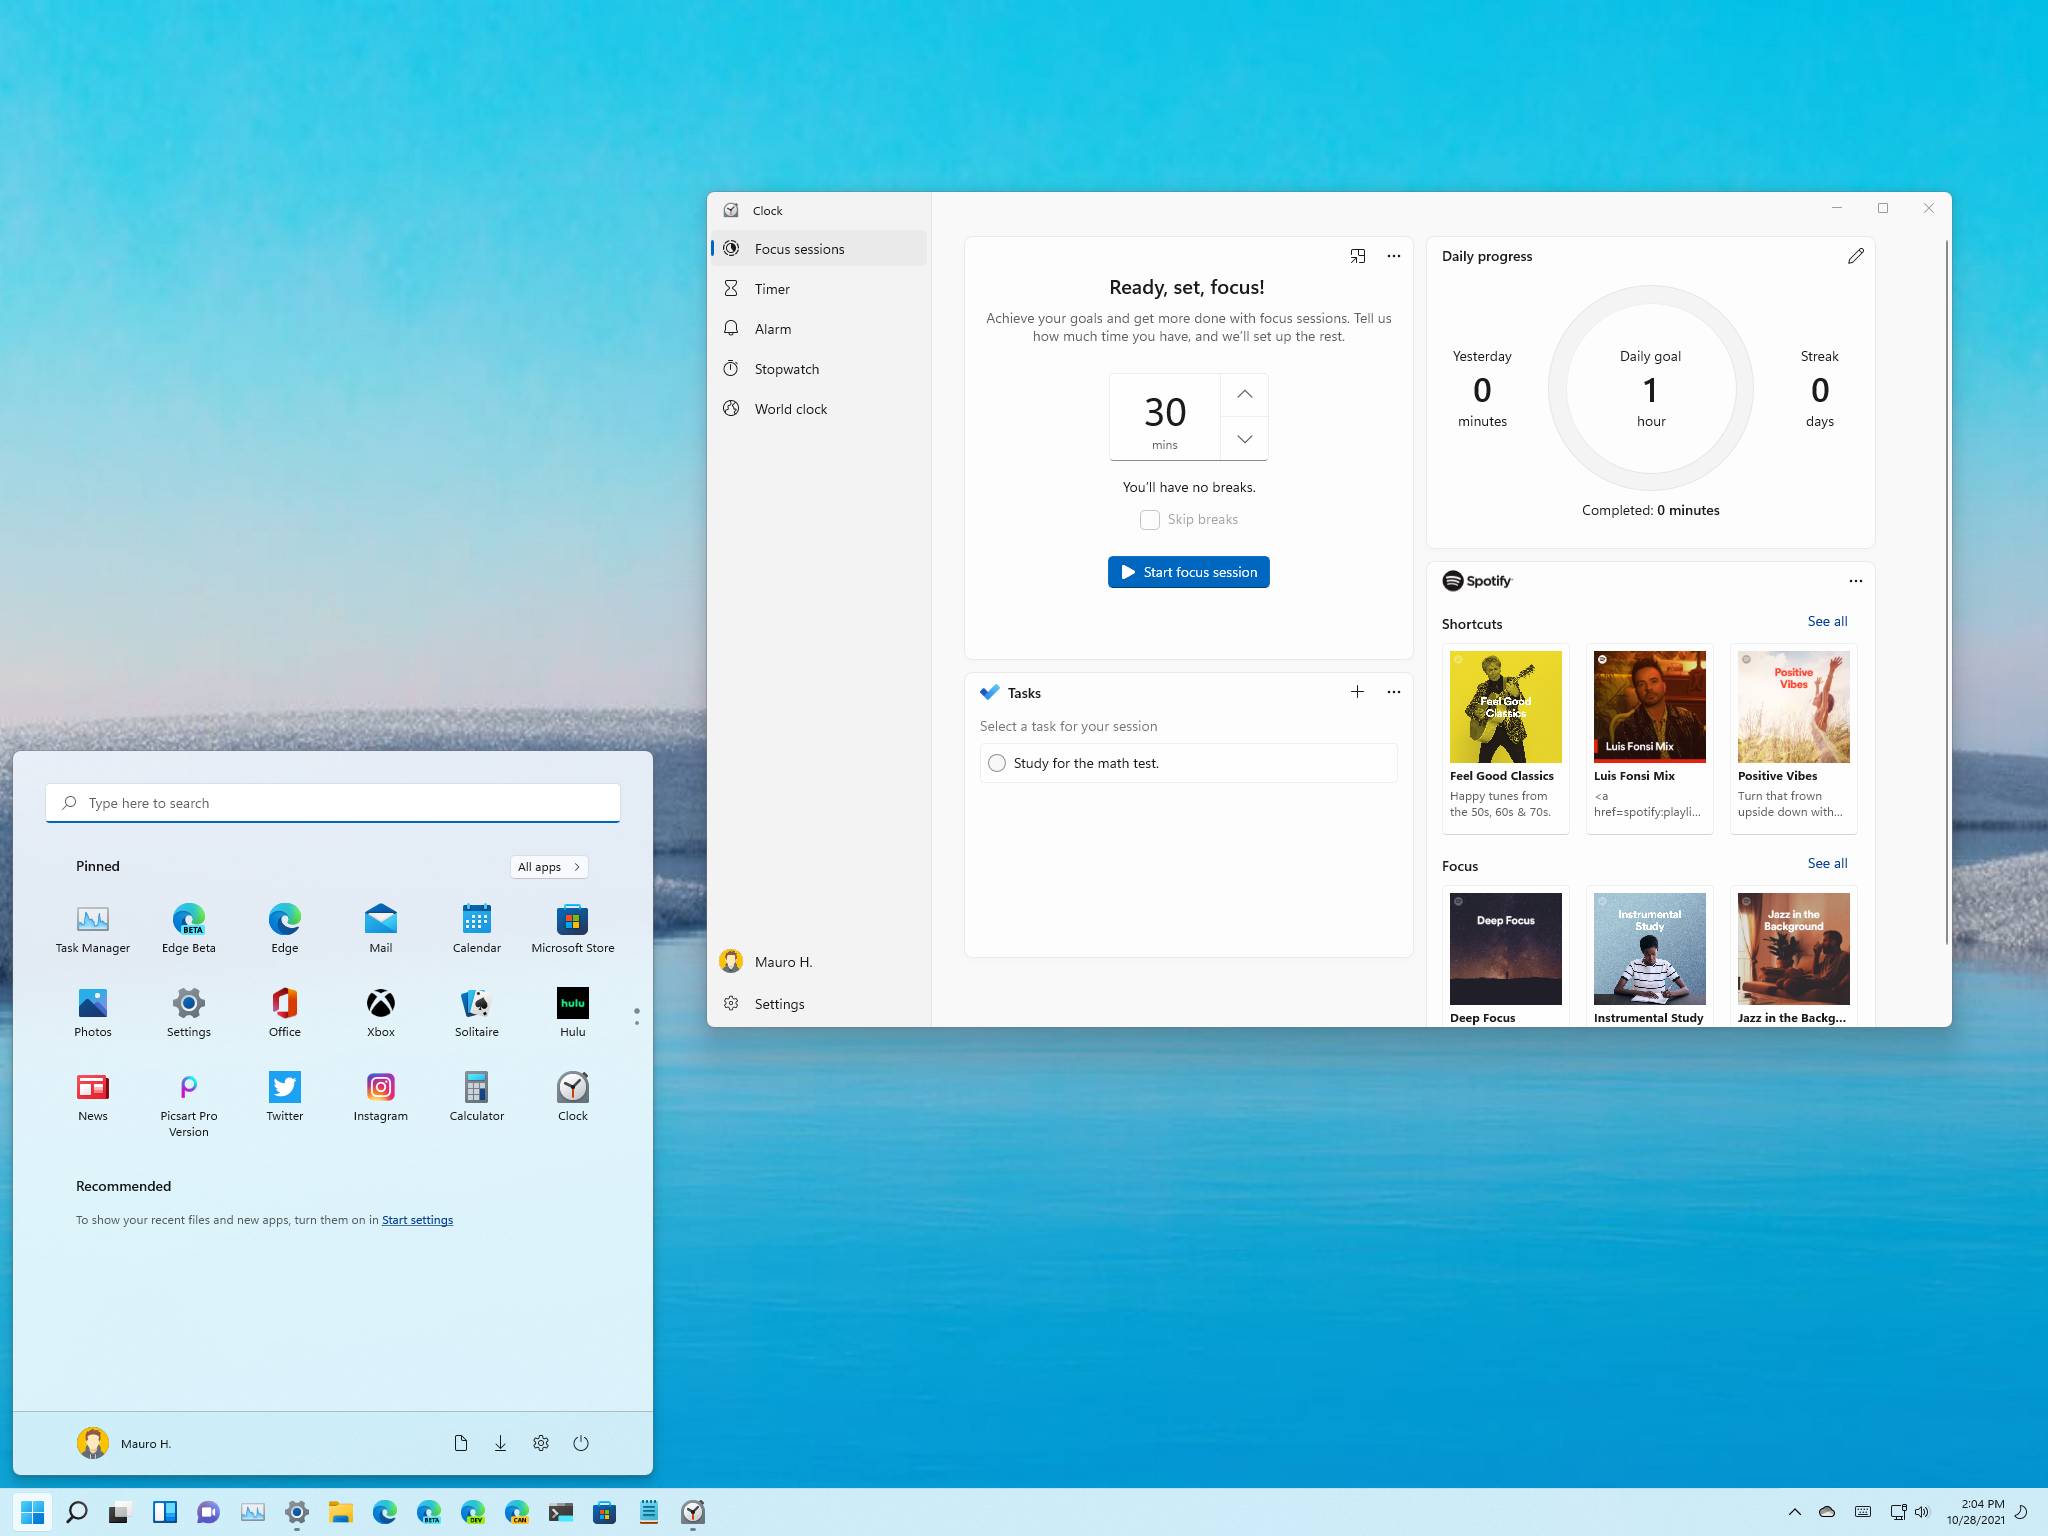Toggle daily progress edit pencil icon
Screen dimensions: 2048x1536
point(1856,257)
